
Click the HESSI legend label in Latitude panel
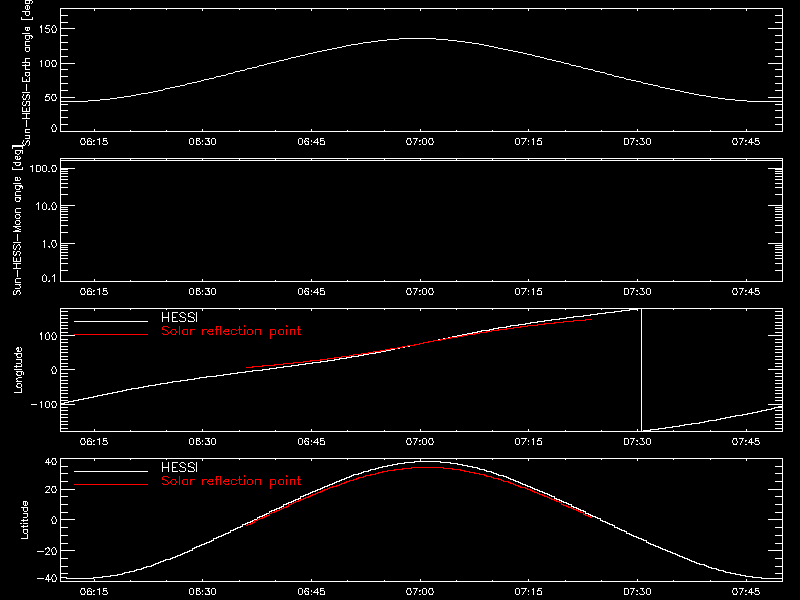pos(179,467)
